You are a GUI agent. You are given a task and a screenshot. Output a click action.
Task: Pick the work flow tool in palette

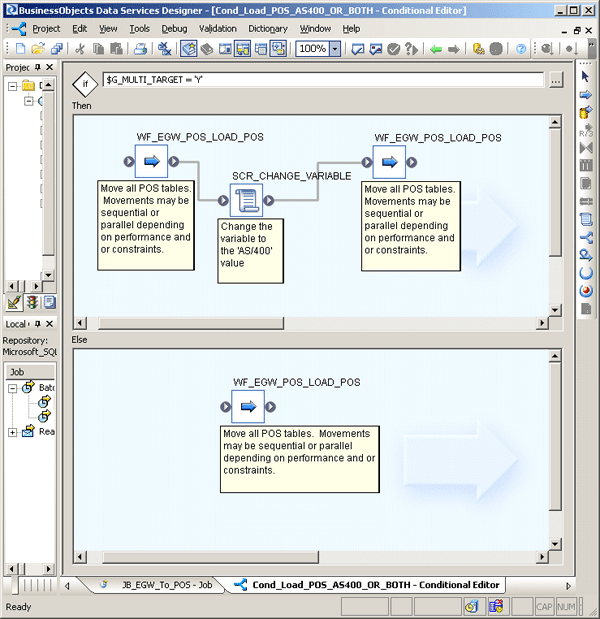pyautogui.click(x=585, y=96)
